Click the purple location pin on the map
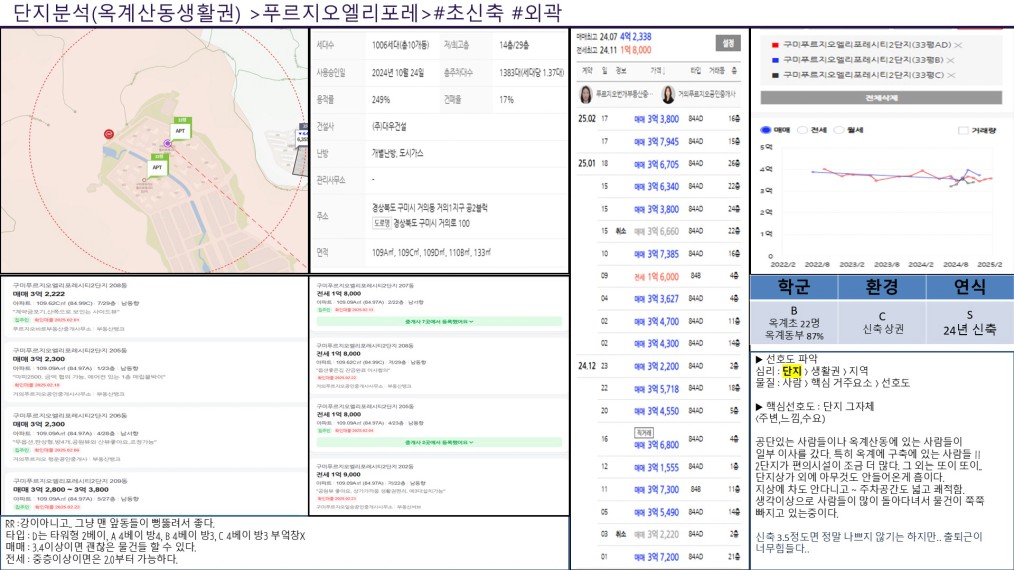Viewport: 1014px width, 570px height. [x=167, y=144]
